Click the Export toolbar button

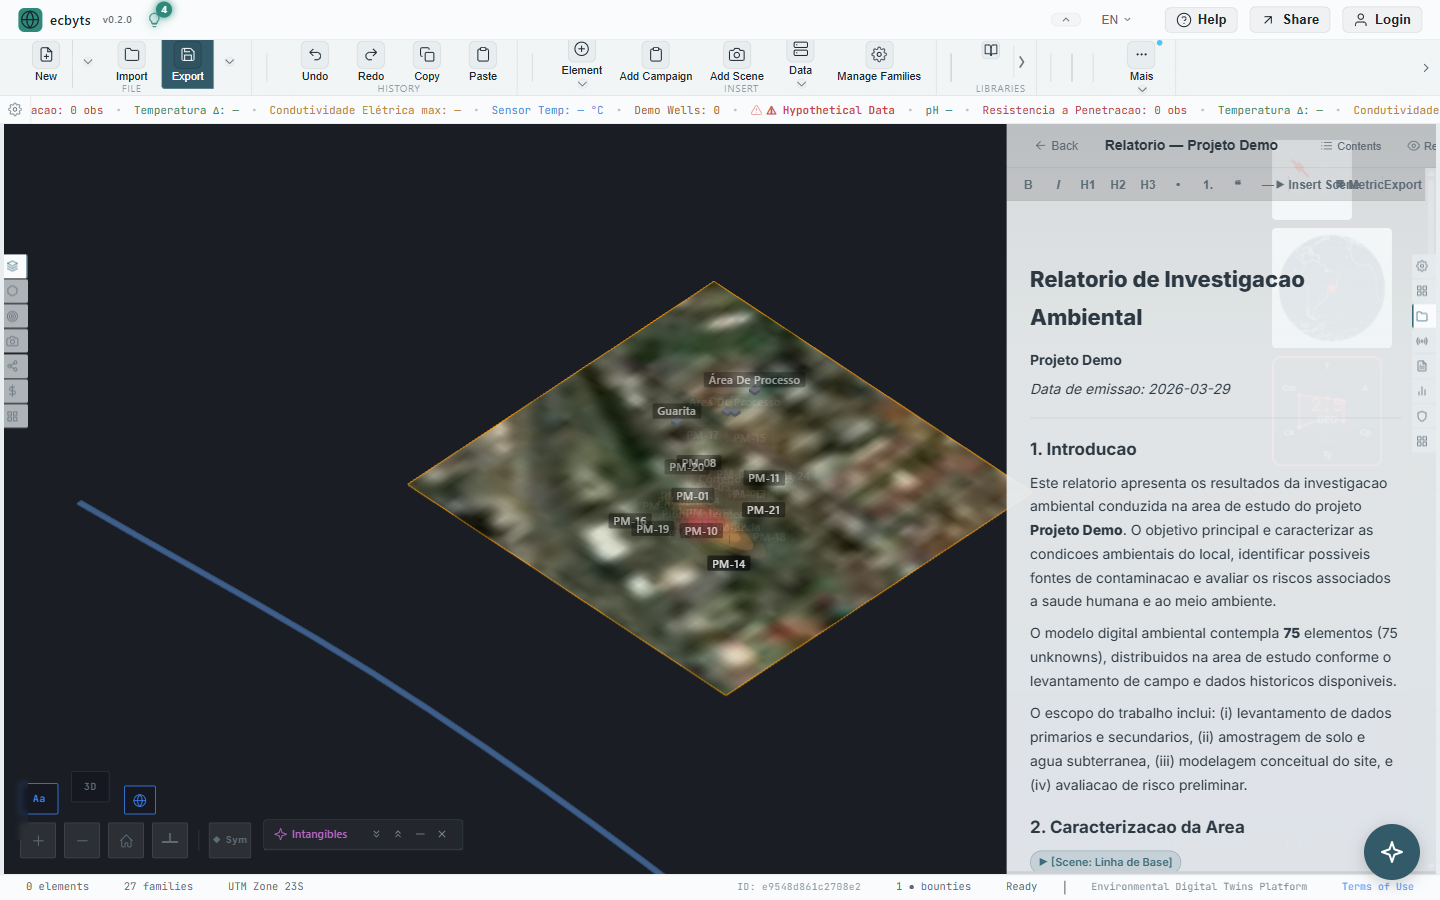187,63
